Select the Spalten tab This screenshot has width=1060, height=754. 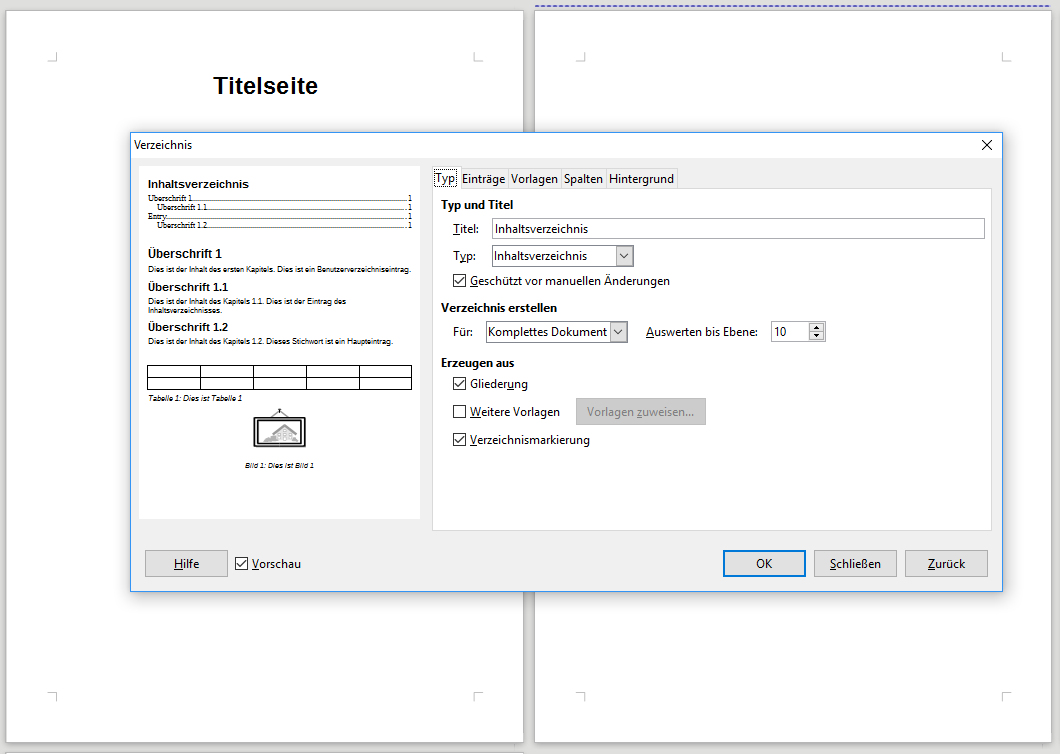point(583,179)
